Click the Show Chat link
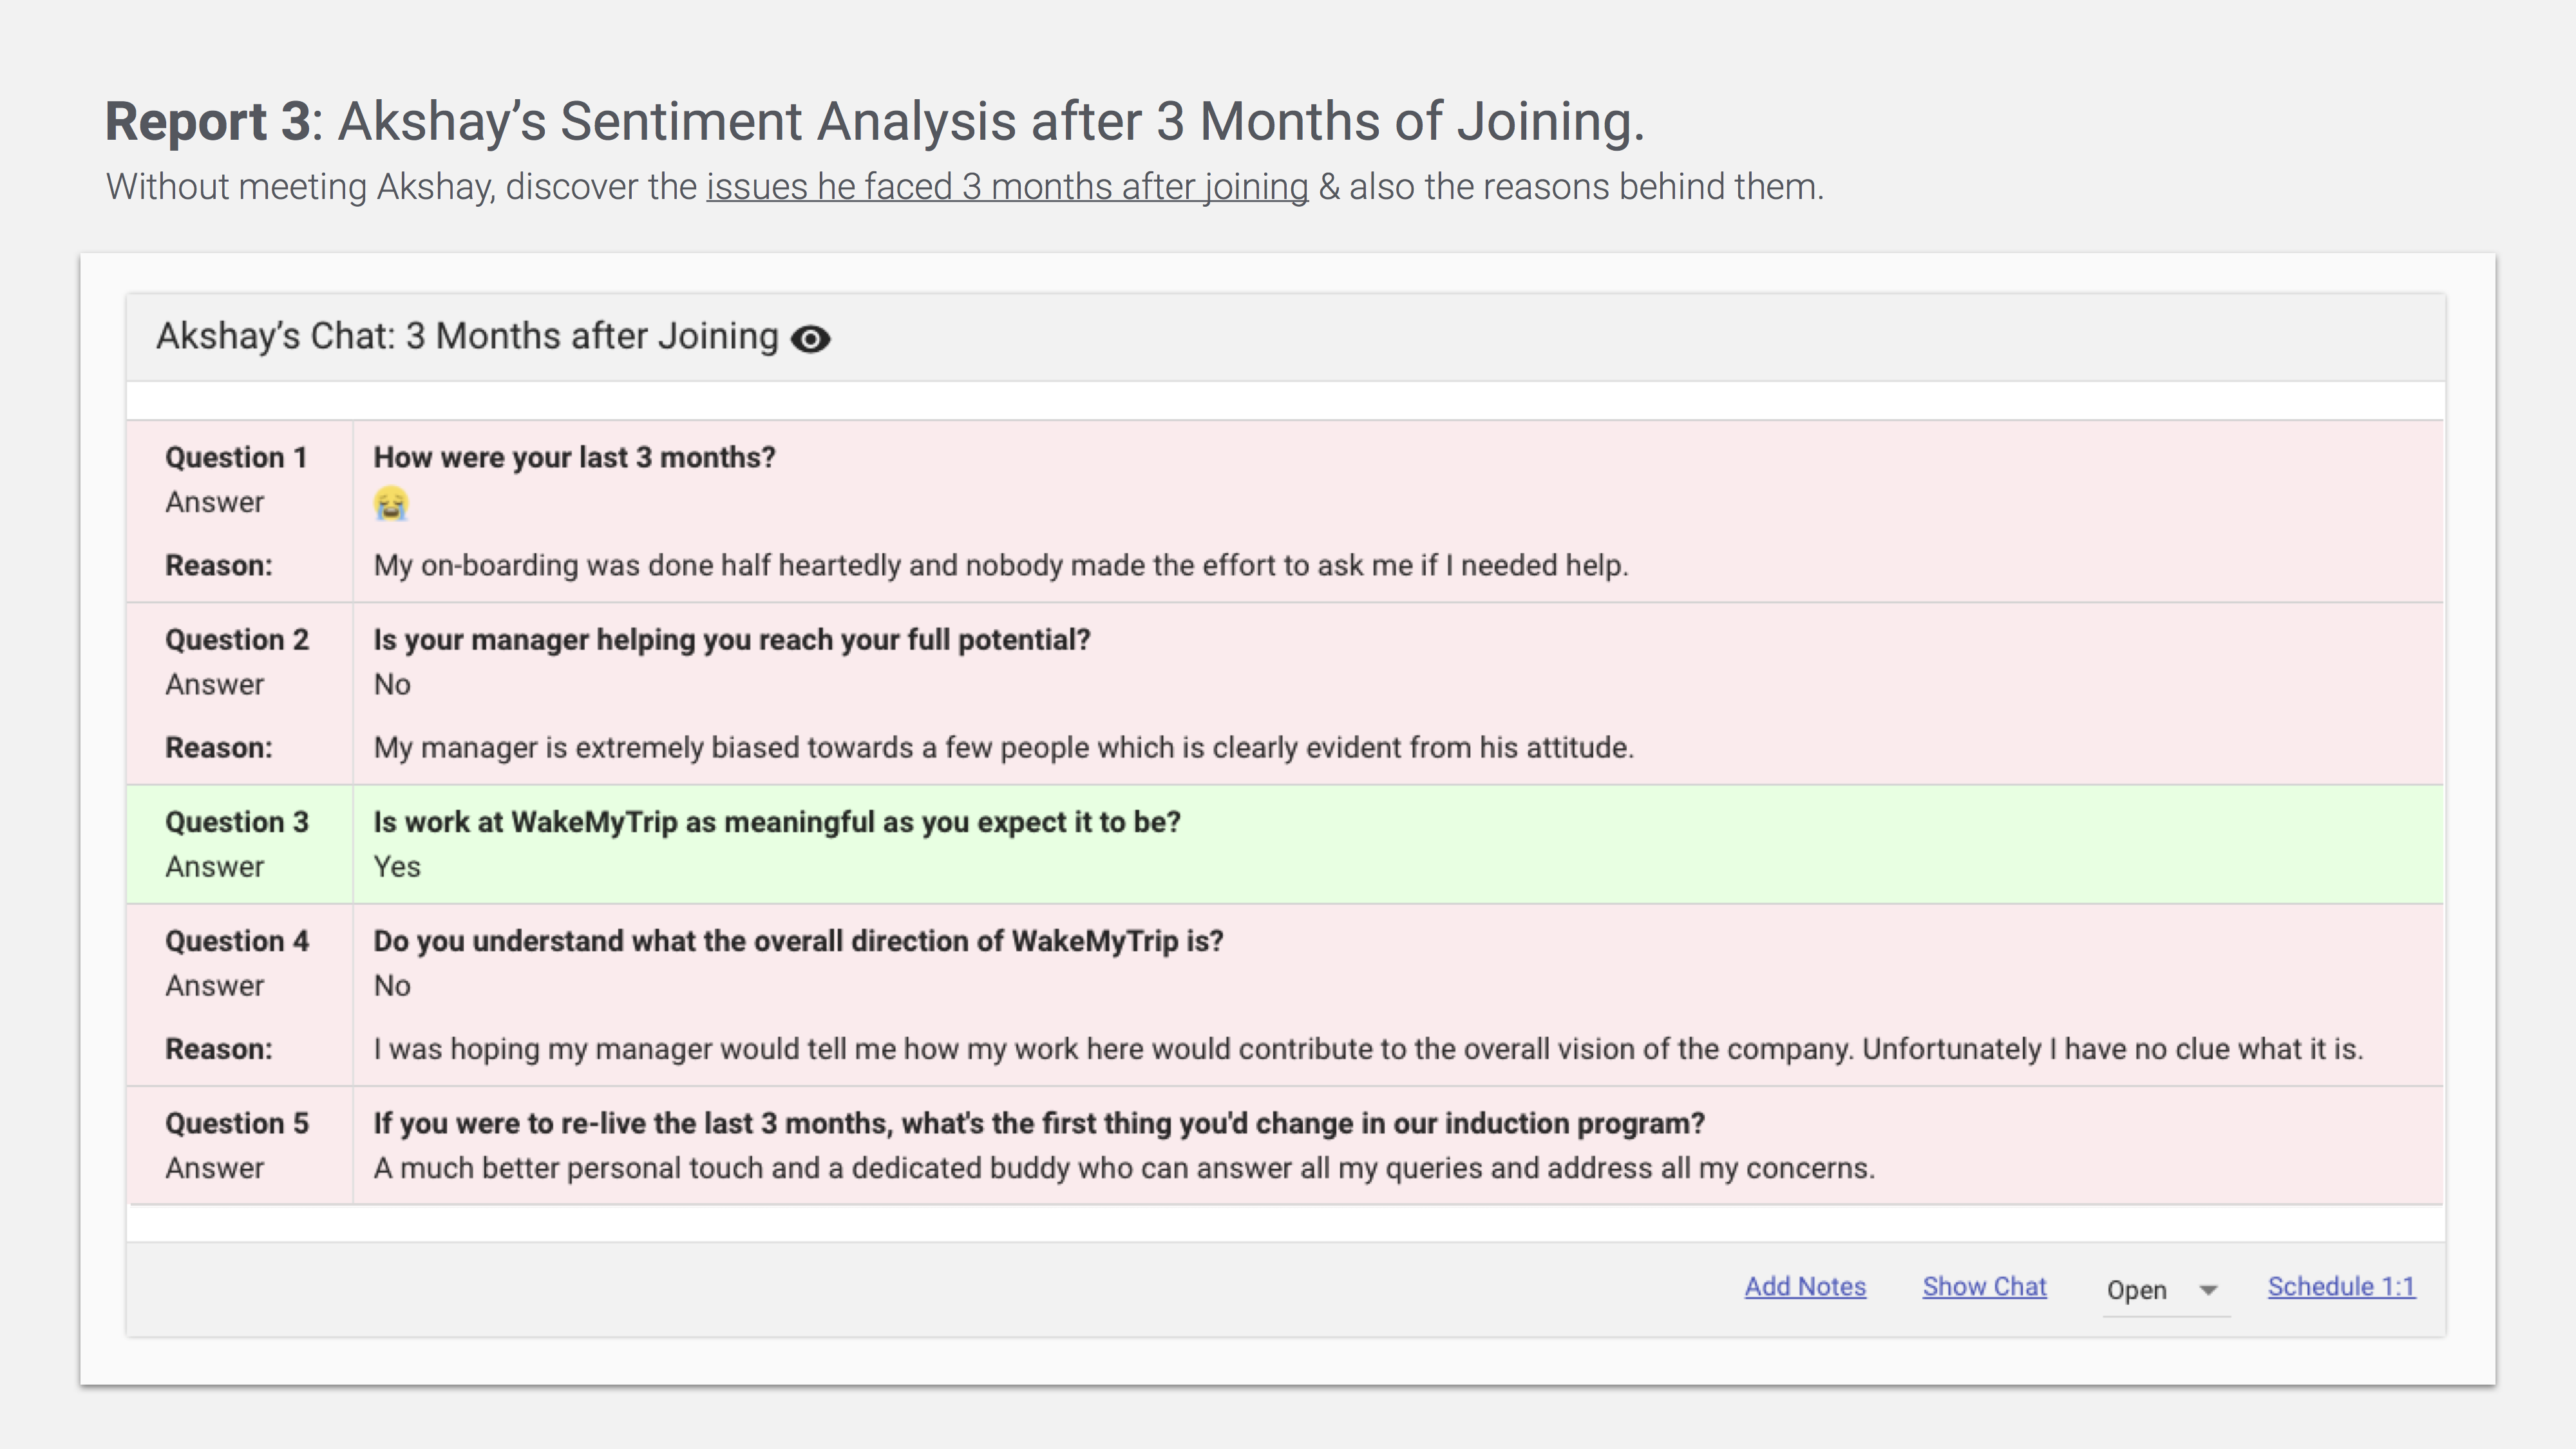 tap(1984, 1287)
